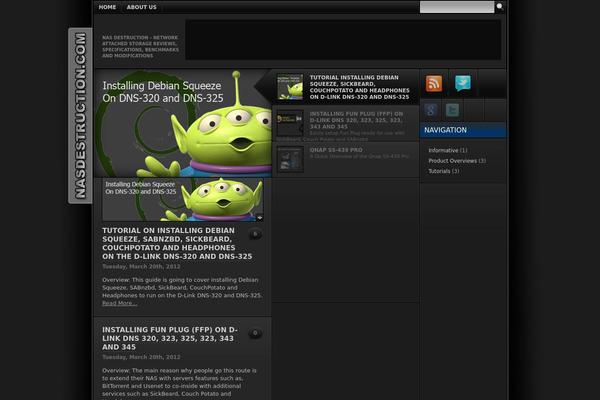Viewport: 600px width, 400px height.
Task: Open the Informative (1) category
Action: [x=448, y=150]
